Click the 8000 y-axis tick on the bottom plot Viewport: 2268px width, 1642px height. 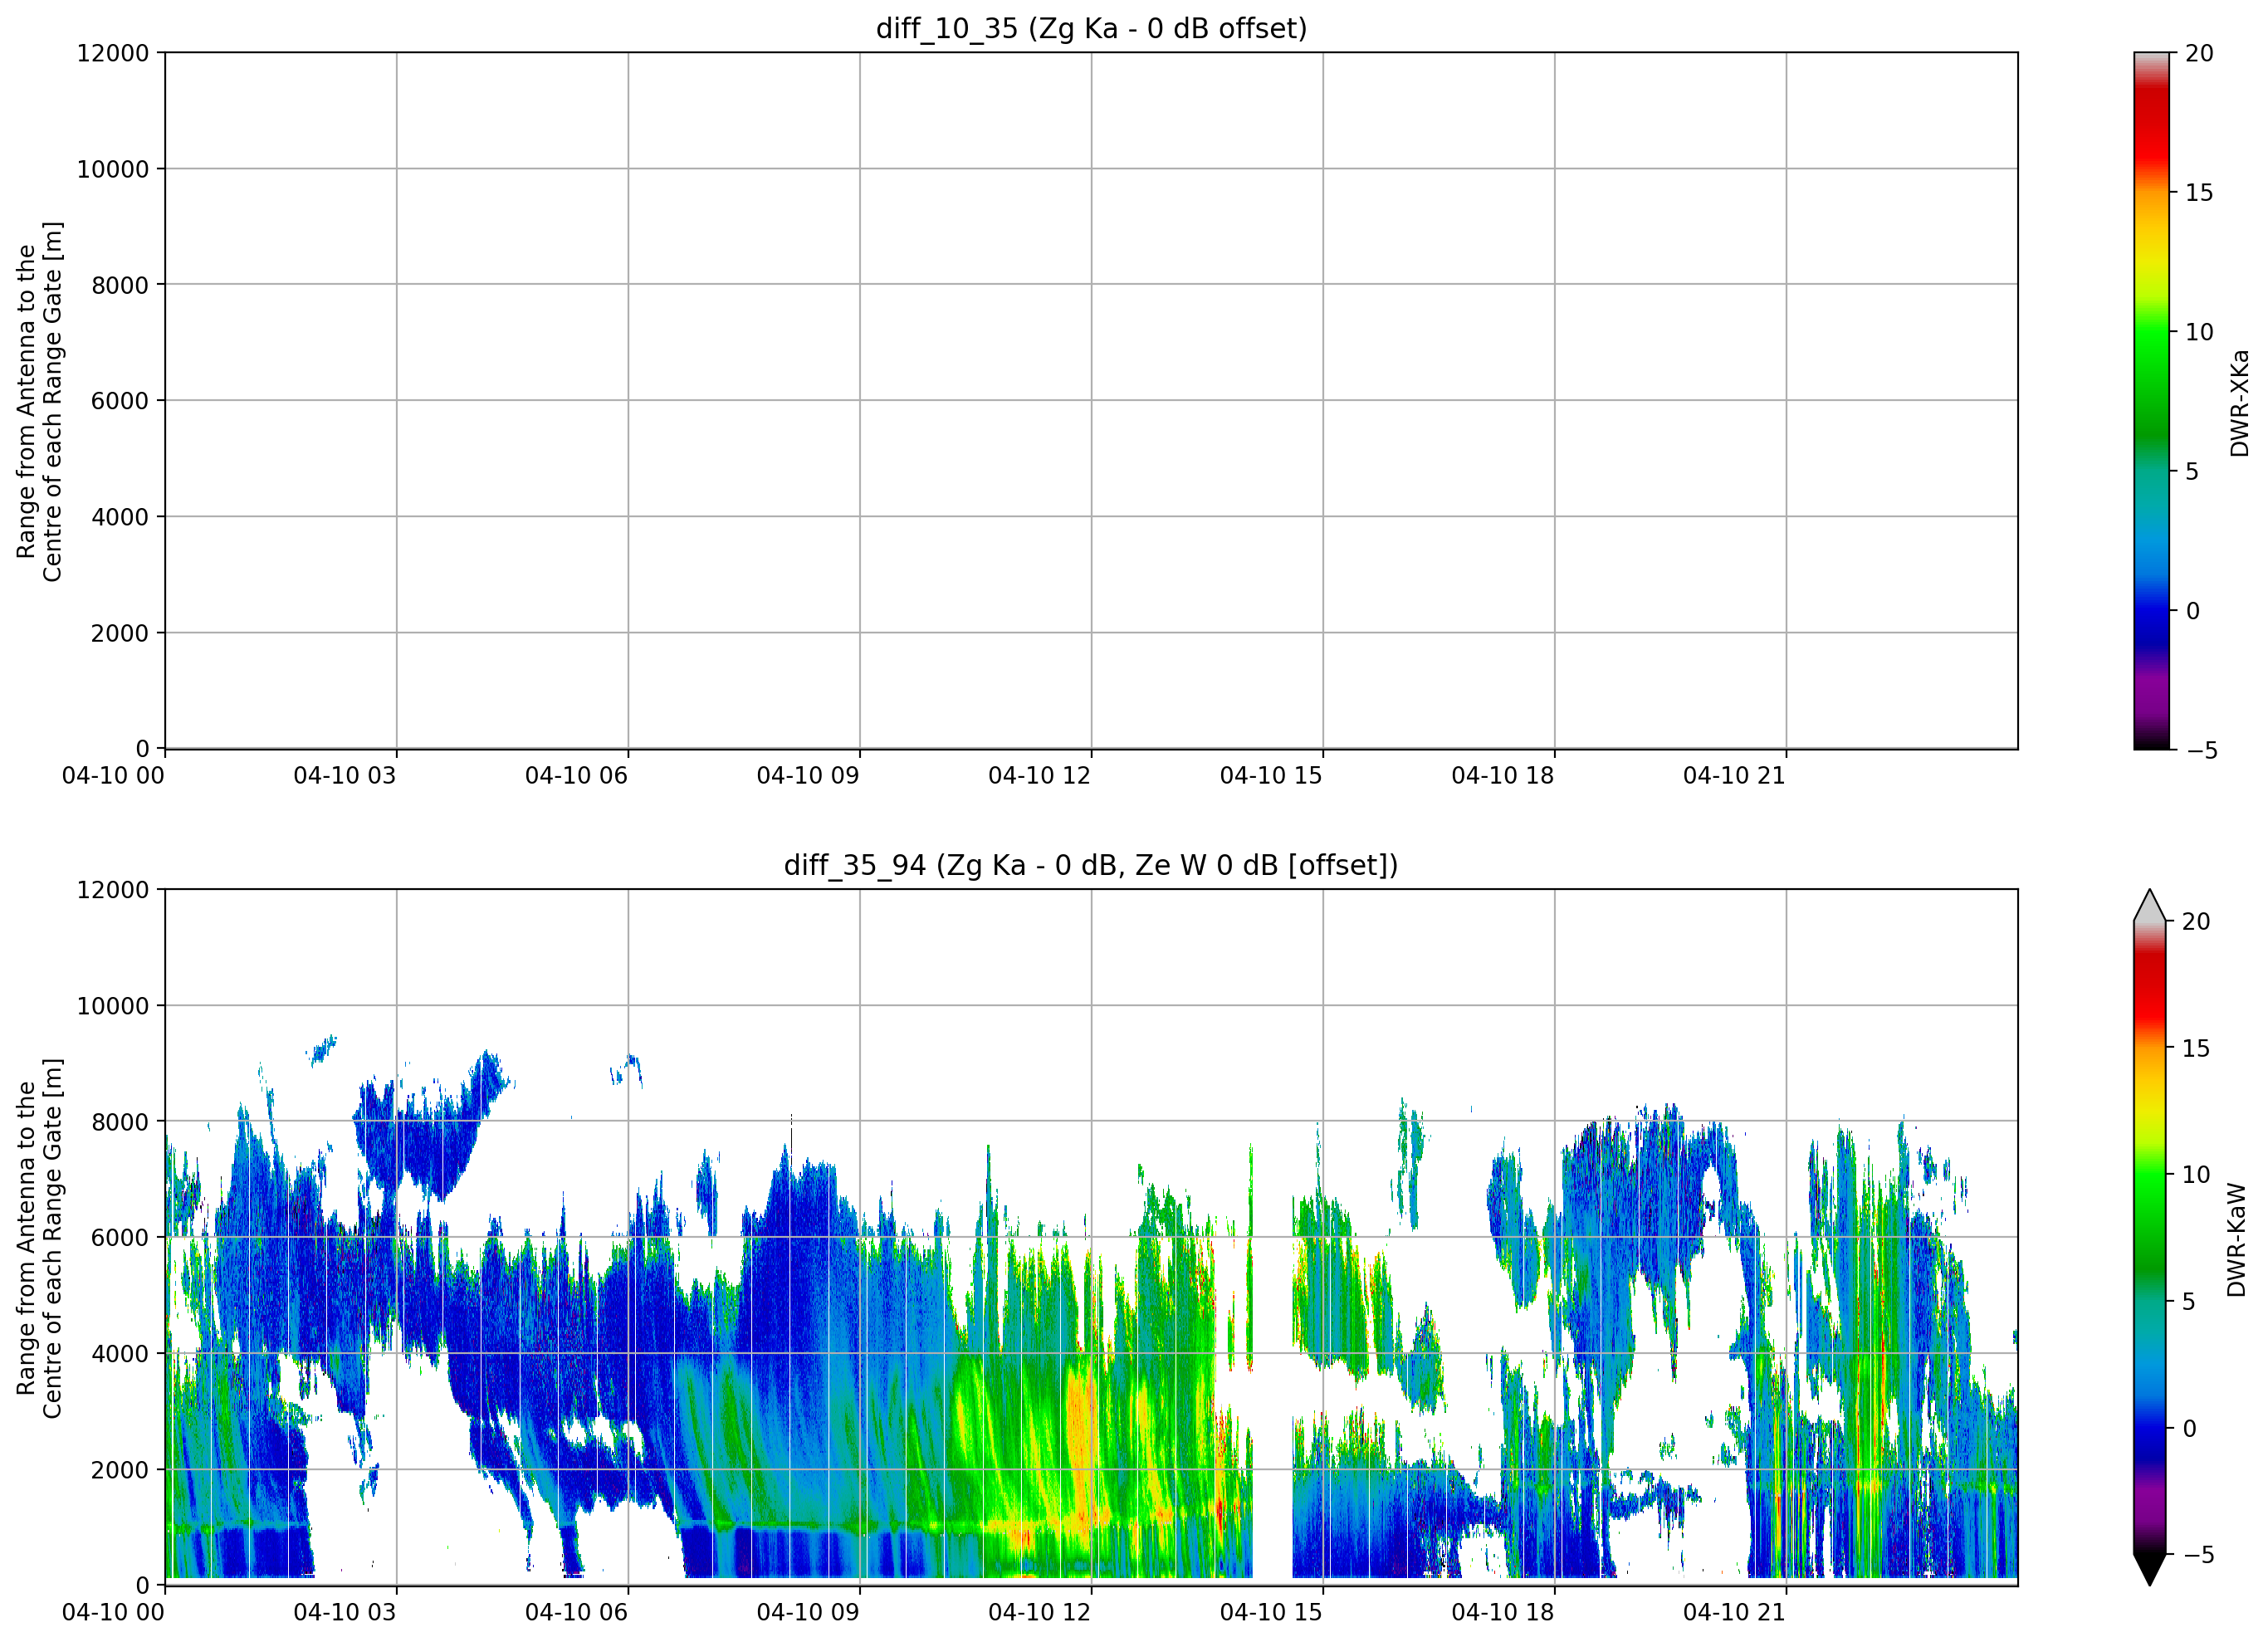(120, 1121)
